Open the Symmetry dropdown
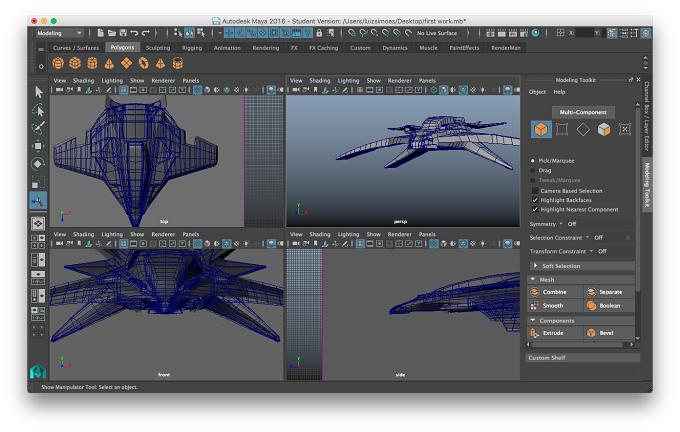Screen dimensions: 680x432 point(561,224)
